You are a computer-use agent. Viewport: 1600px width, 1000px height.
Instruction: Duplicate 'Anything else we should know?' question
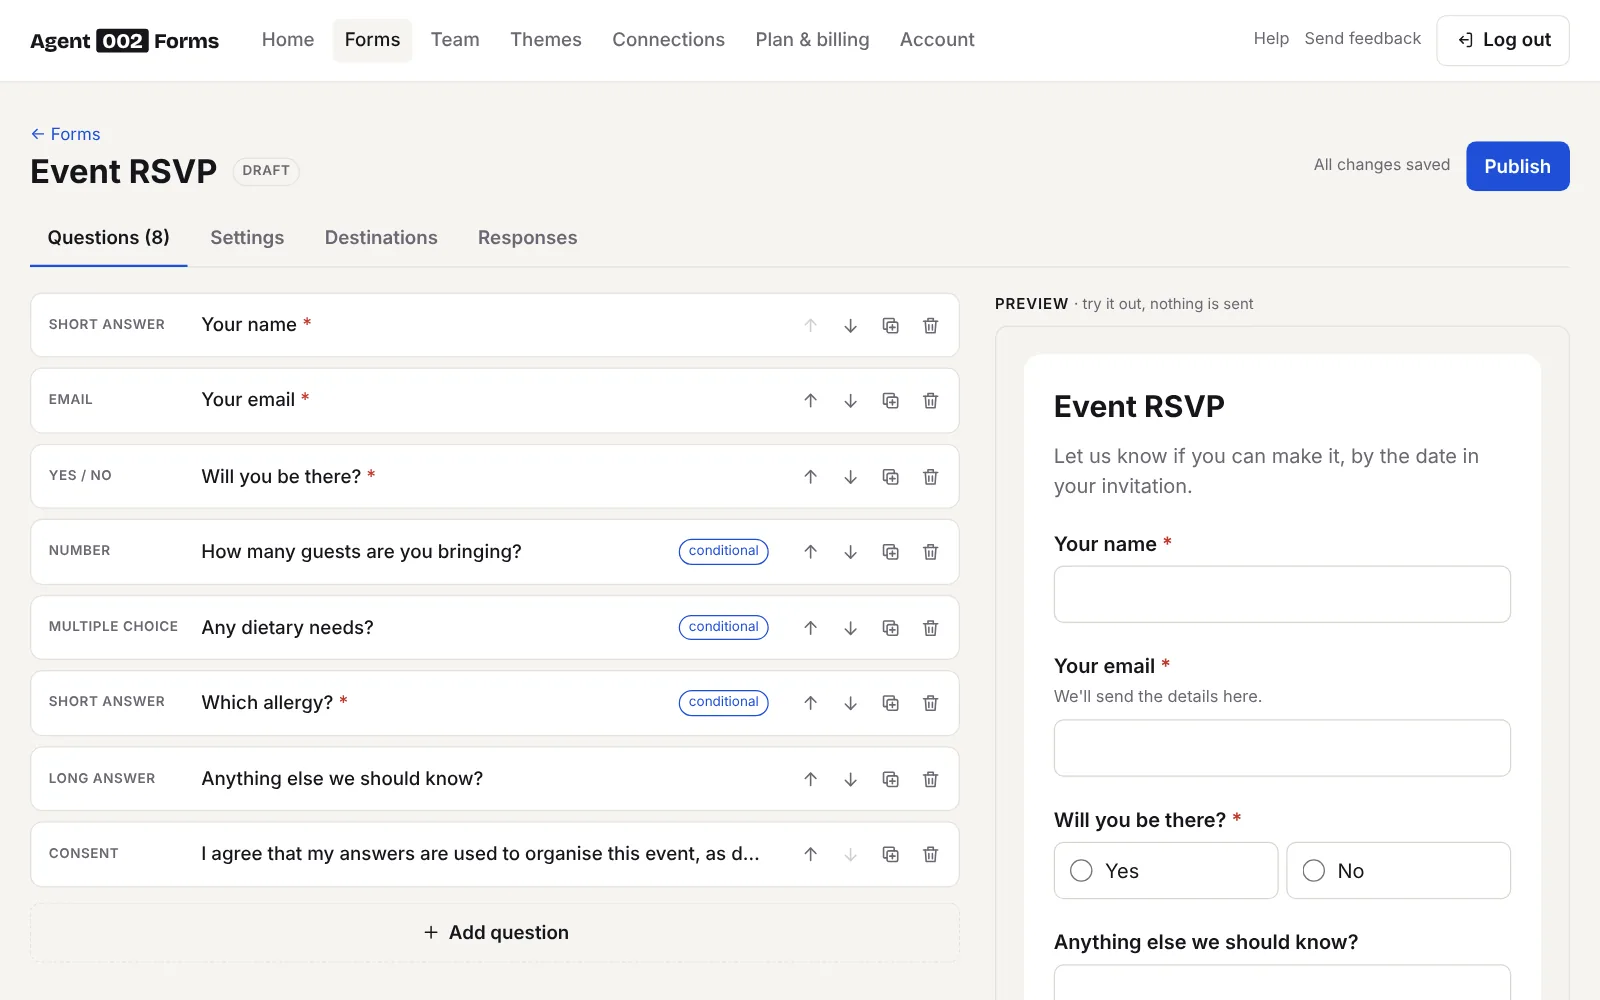click(x=890, y=779)
